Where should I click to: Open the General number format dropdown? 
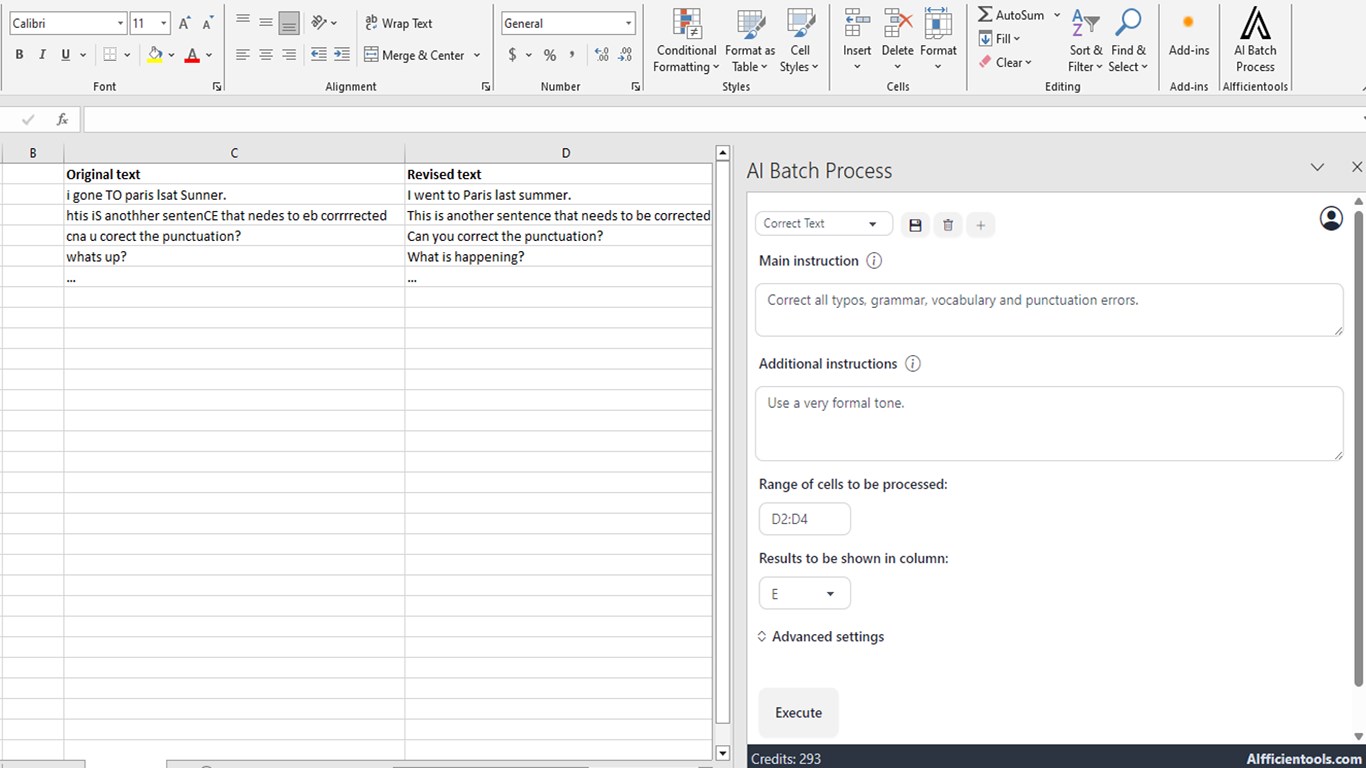[x=628, y=23]
